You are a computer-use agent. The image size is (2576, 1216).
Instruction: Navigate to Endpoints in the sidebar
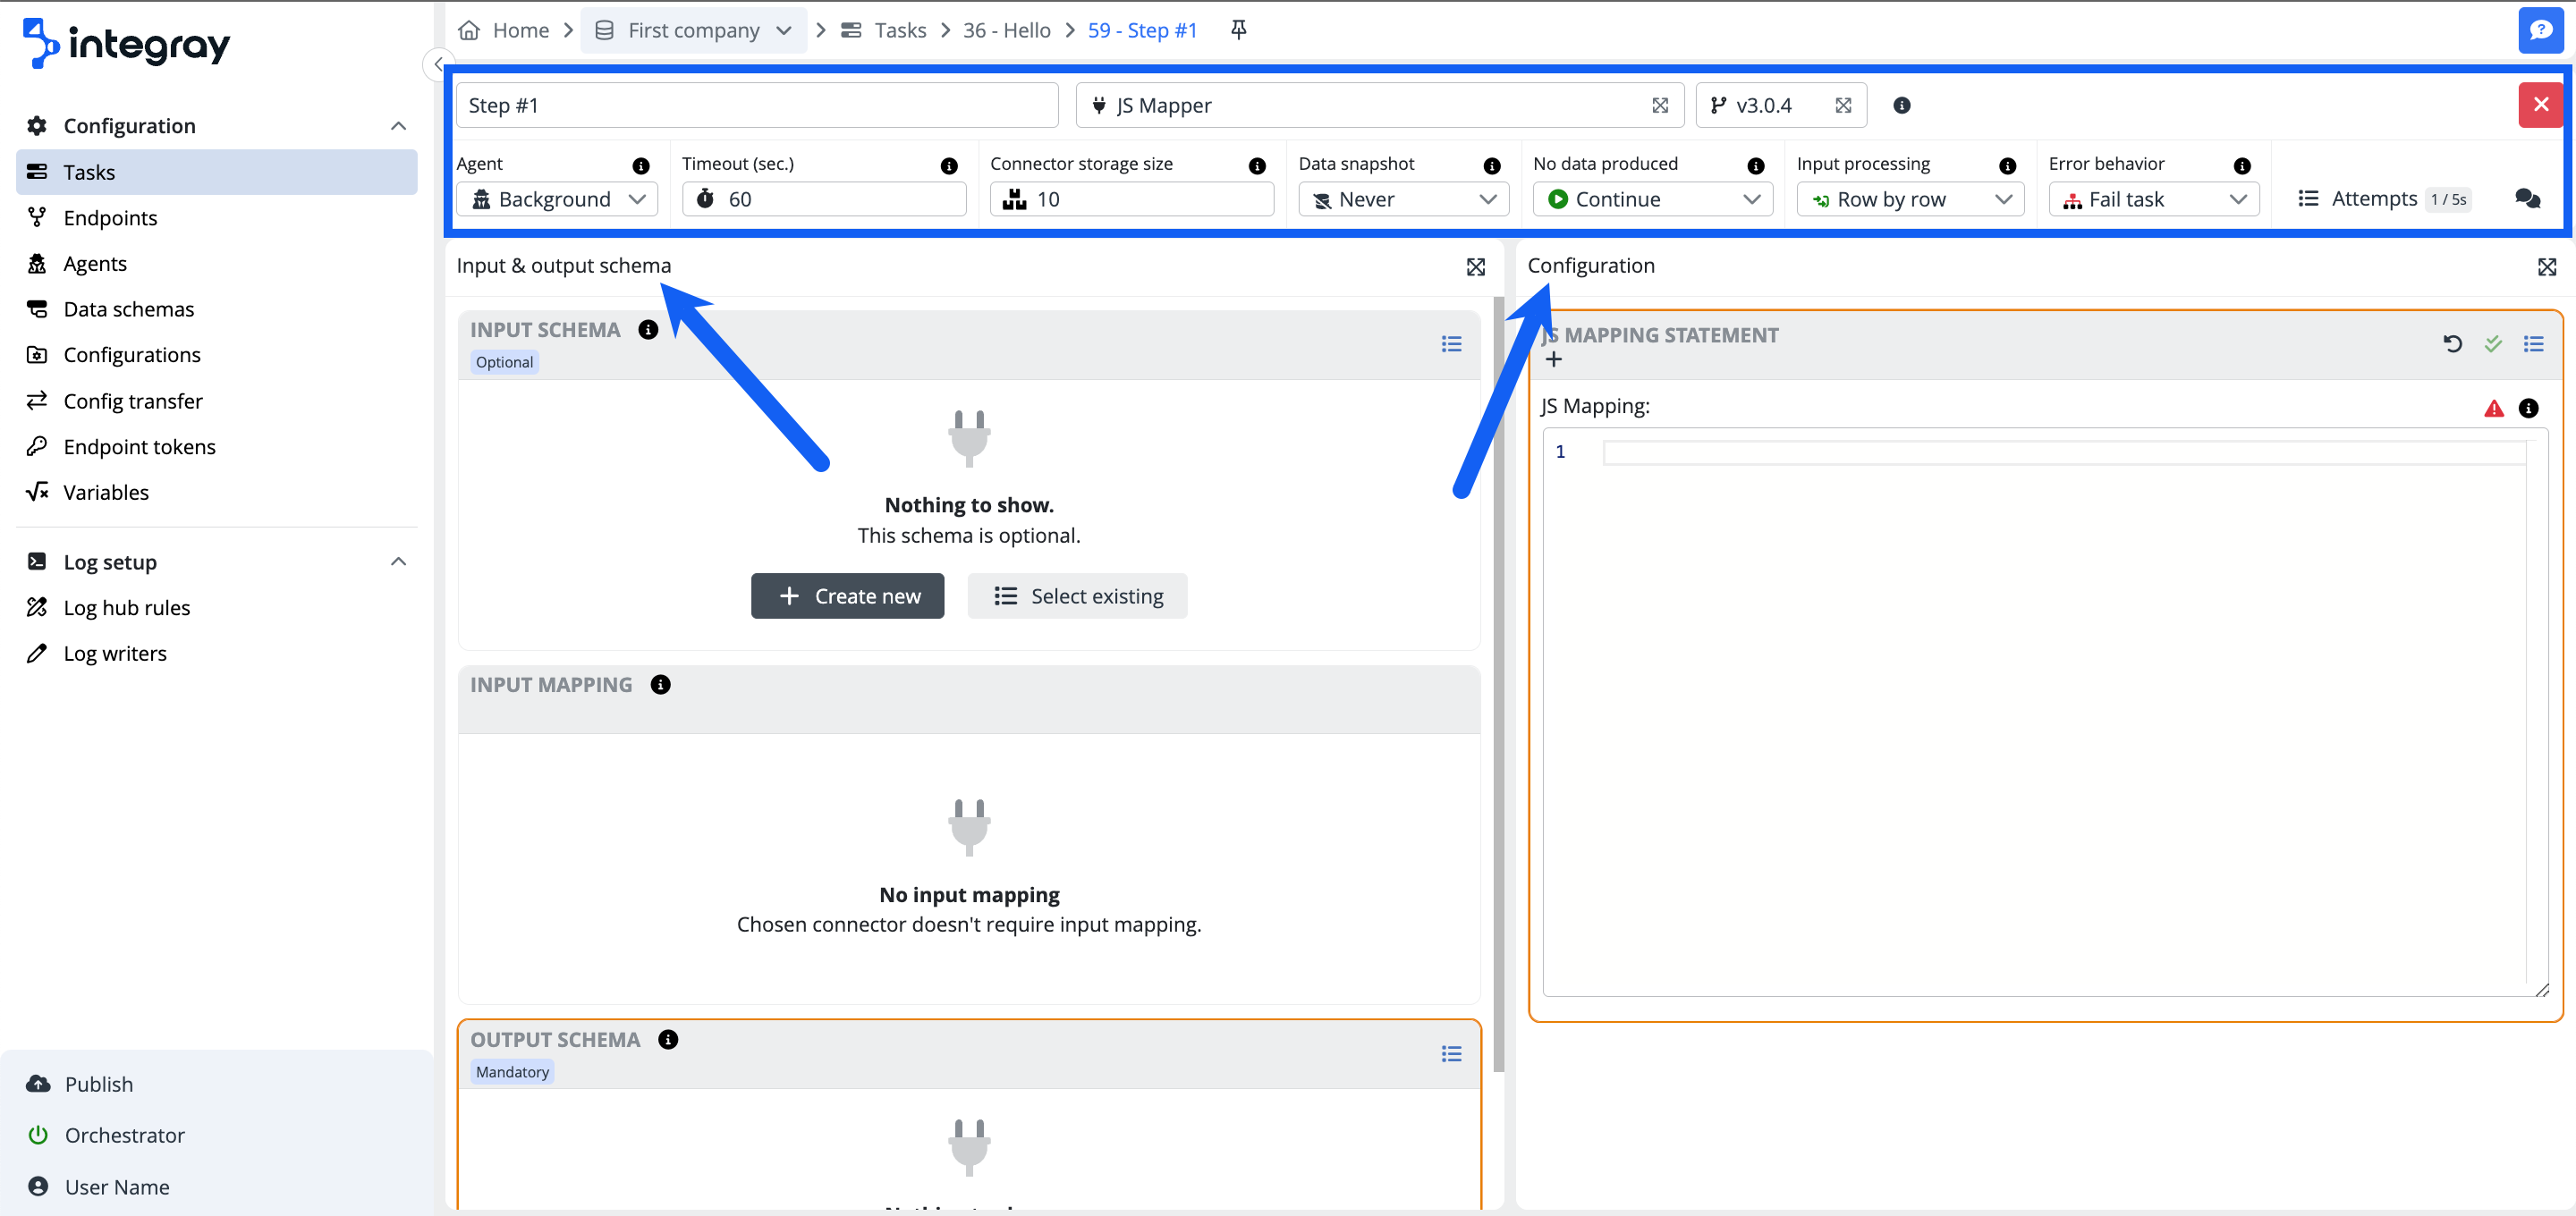[110, 217]
